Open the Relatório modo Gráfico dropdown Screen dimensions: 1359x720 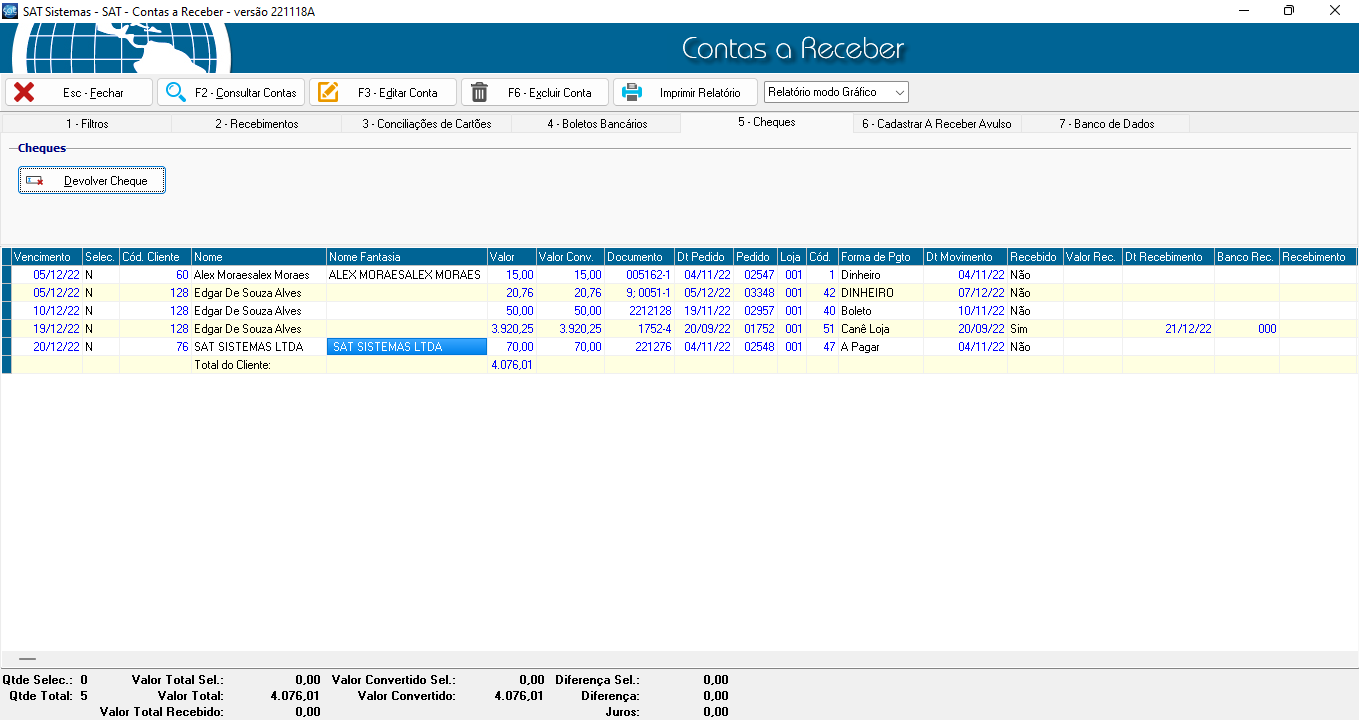(x=836, y=92)
